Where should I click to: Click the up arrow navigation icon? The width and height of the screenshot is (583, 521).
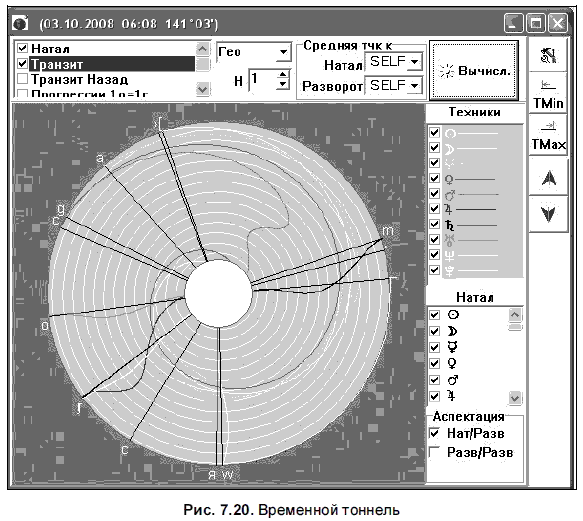[548, 177]
